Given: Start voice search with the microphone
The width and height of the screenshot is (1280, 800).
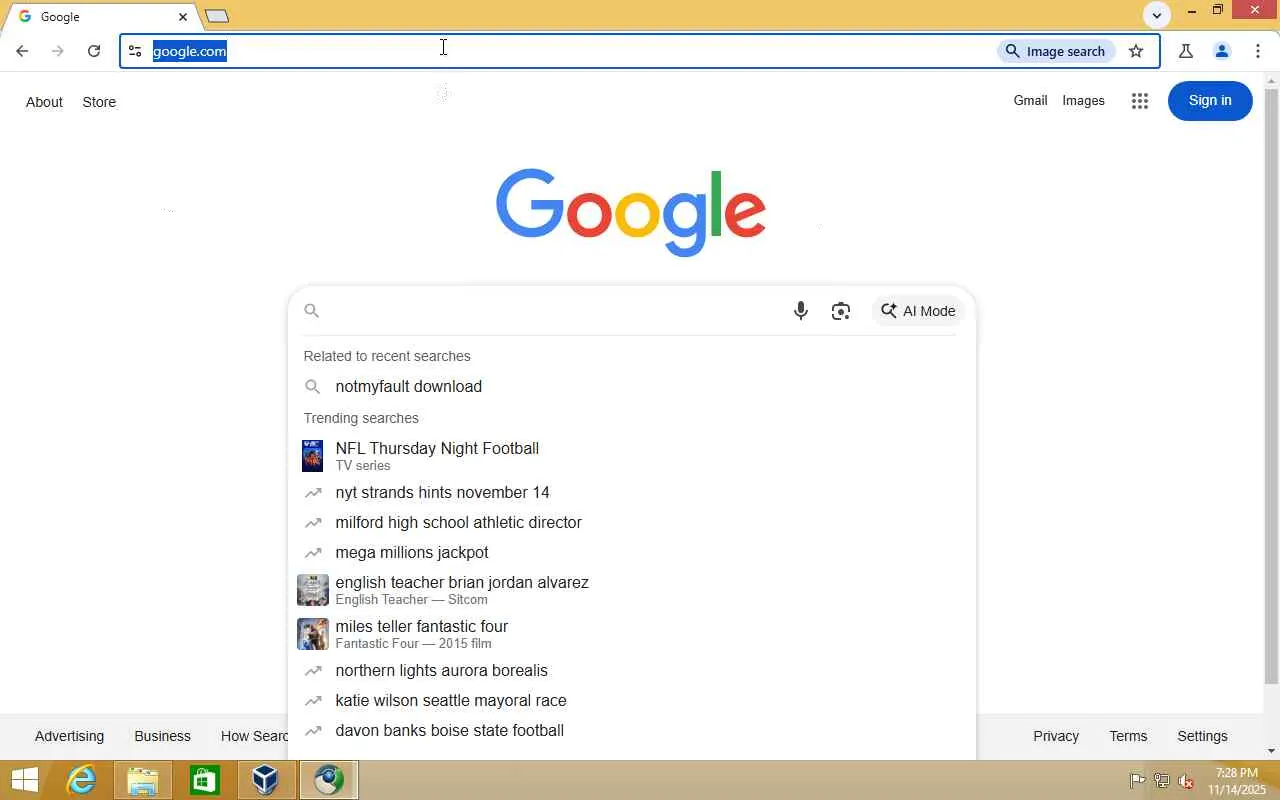Looking at the screenshot, I should click(x=800, y=311).
